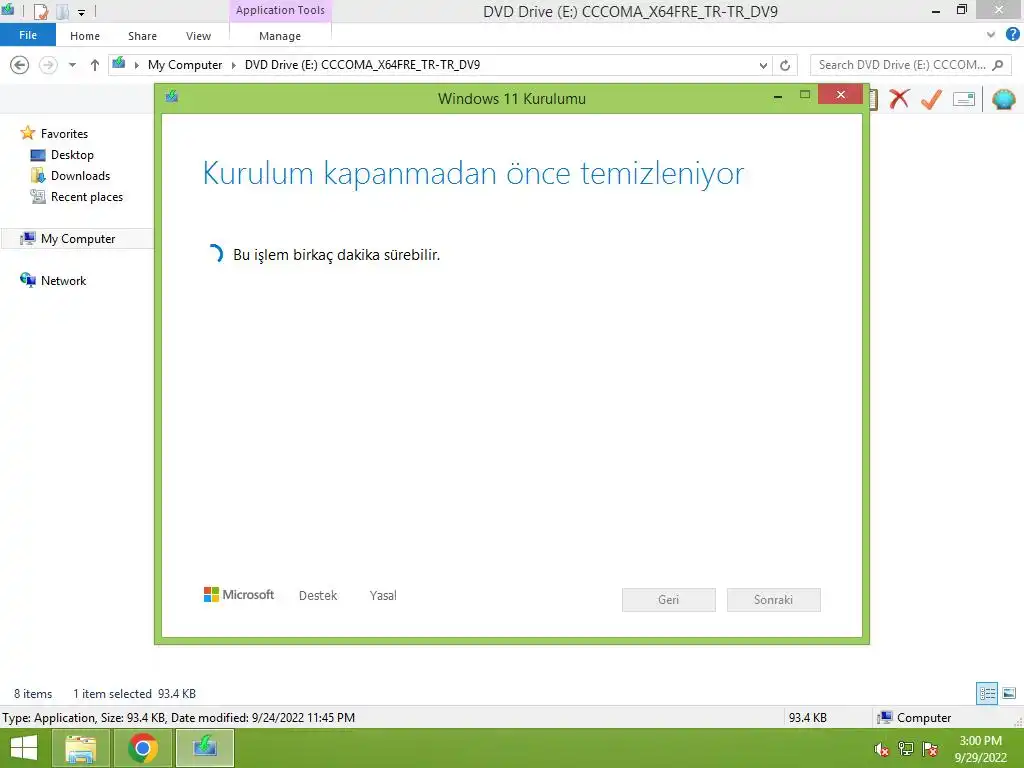
Task: Open the Customize Quick Access Toolbar dropdown
Action: pyautogui.click(x=82, y=12)
